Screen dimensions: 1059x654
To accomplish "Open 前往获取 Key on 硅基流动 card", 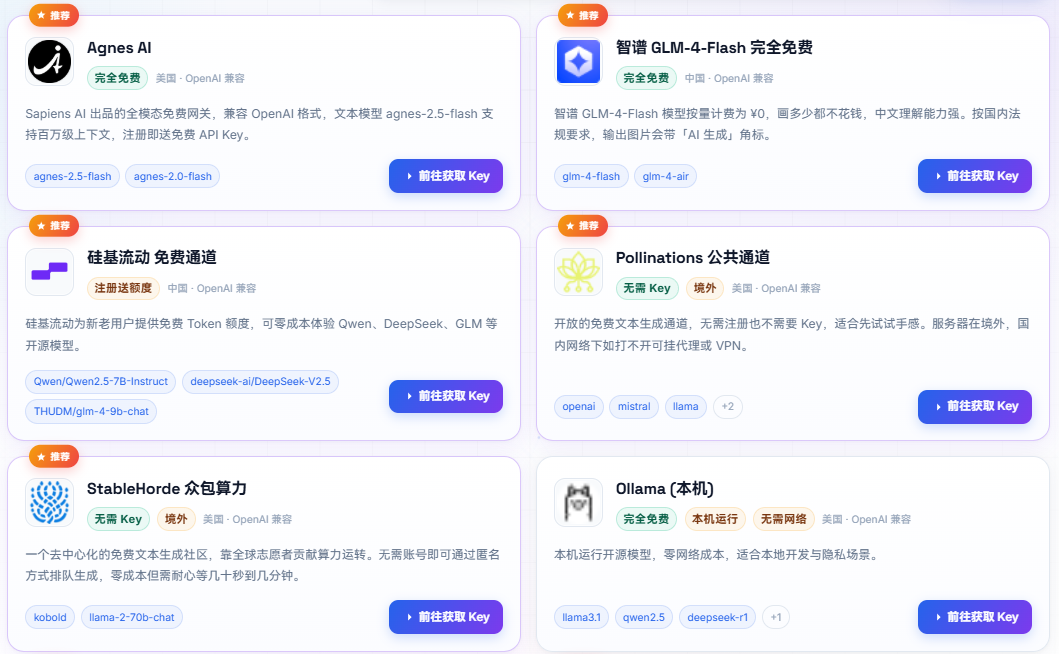I will [446, 396].
